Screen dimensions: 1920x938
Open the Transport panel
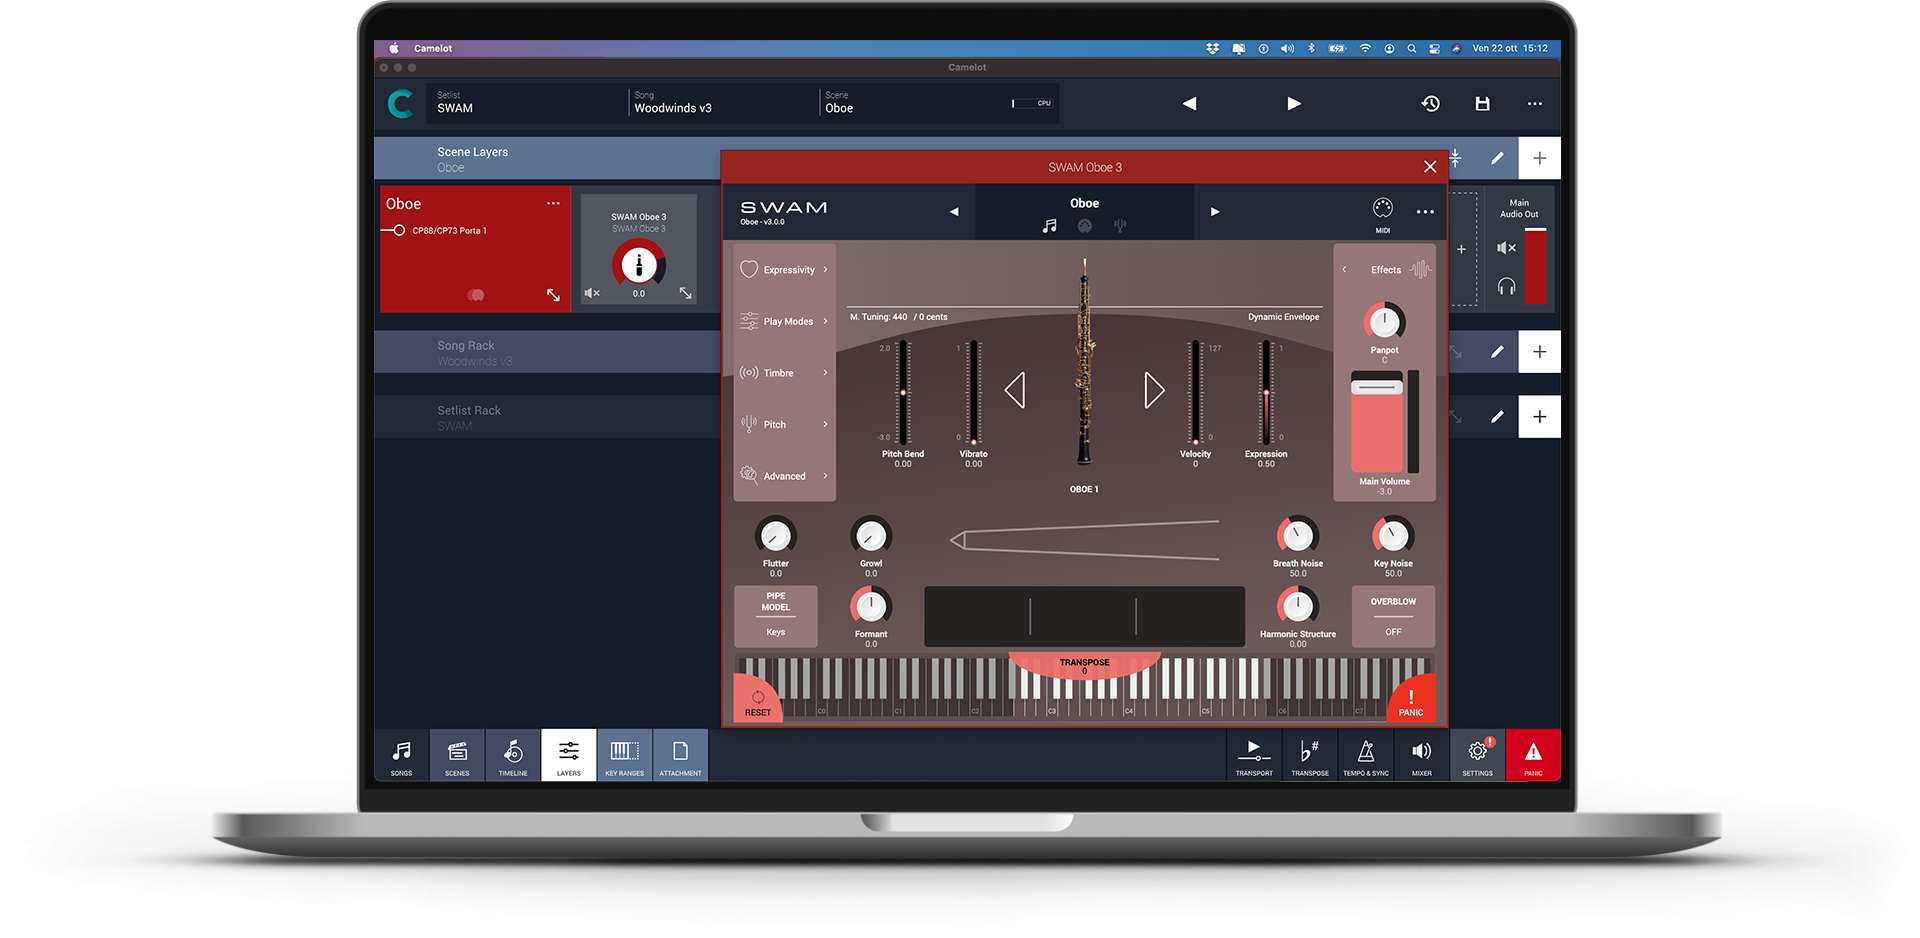1254,755
